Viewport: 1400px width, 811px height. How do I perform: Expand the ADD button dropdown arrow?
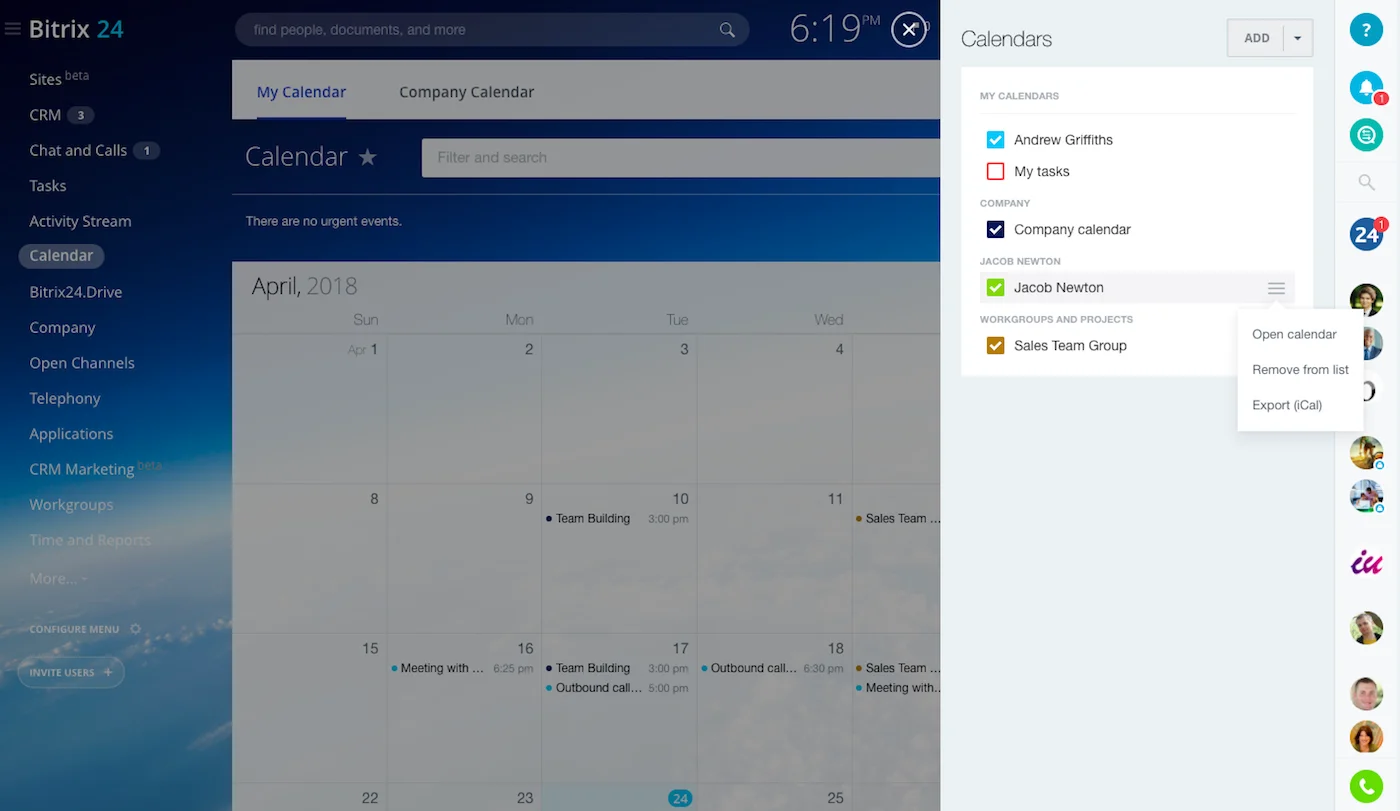point(1297,38)
